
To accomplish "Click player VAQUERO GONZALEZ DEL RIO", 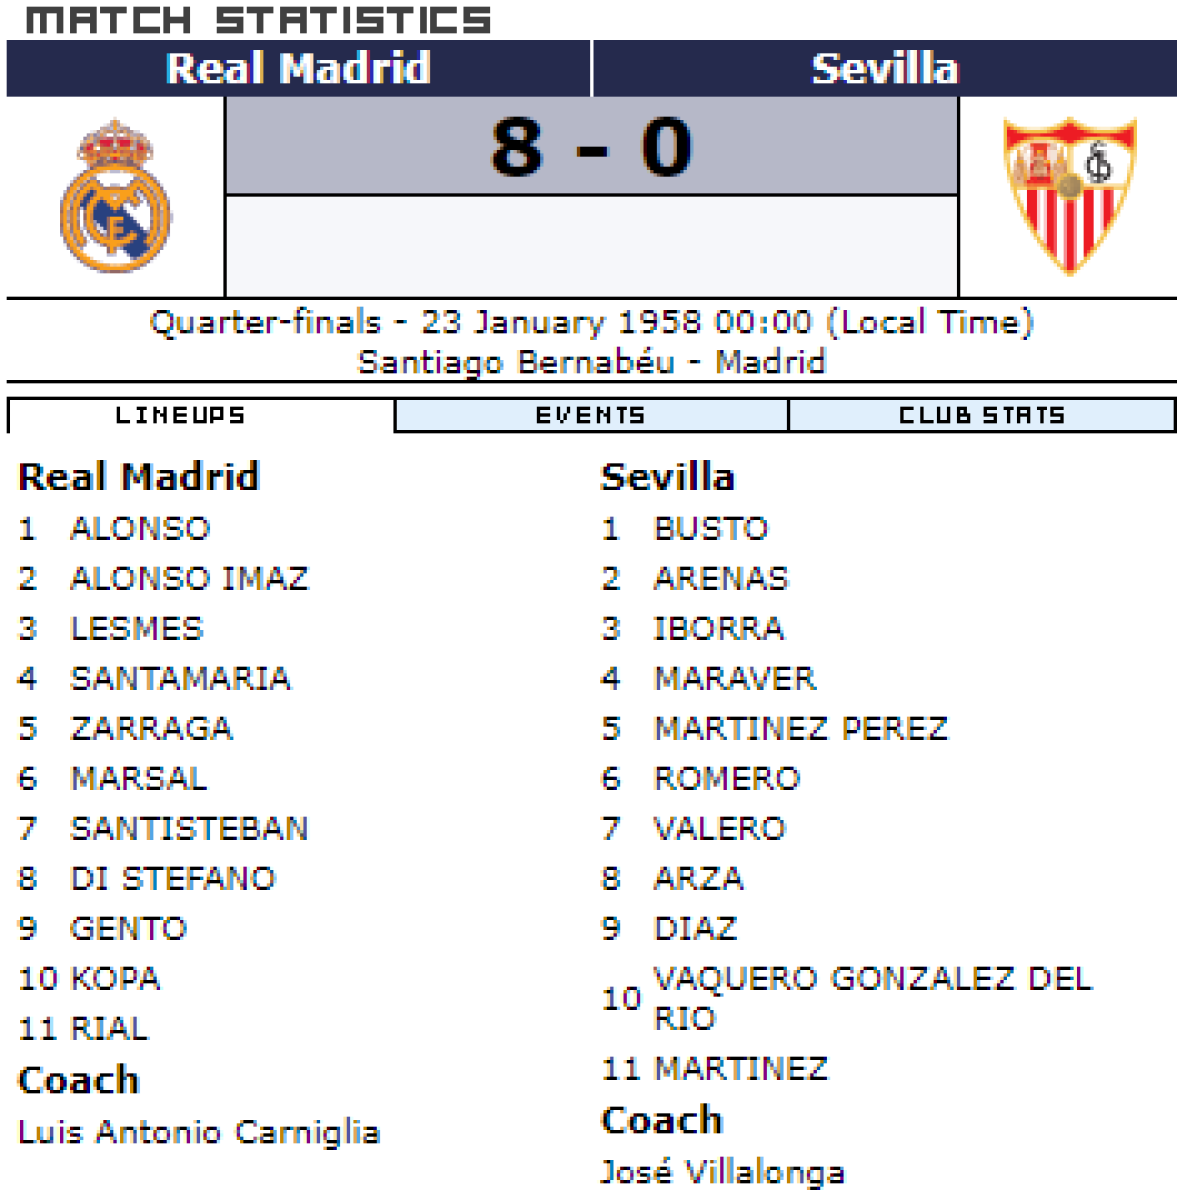I will [x=872, y=998].
